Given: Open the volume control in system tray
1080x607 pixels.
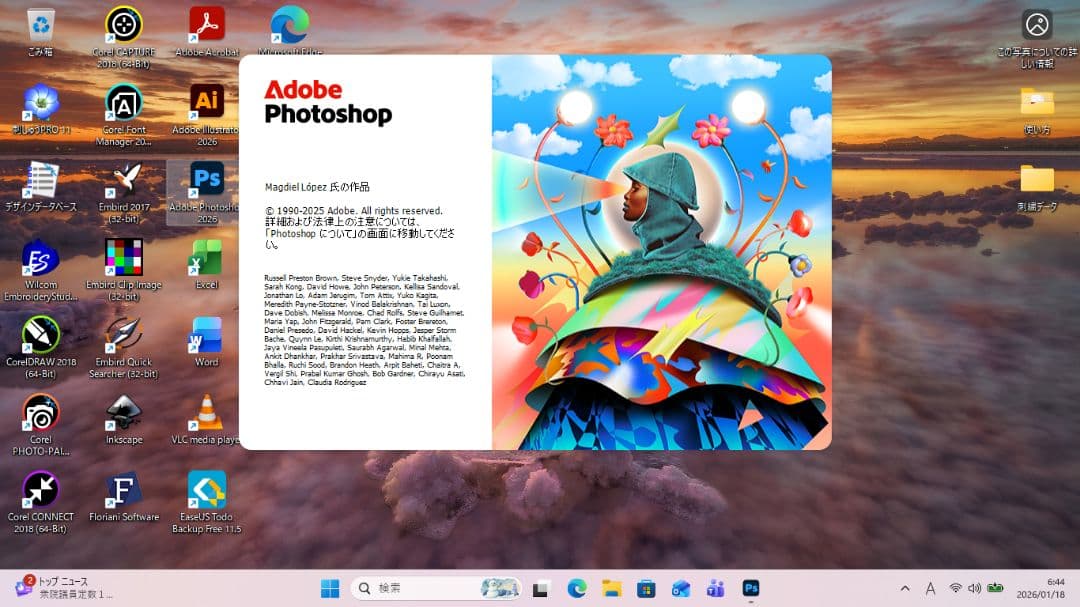Looking at the screenshot, I should (x=974, y=589).
